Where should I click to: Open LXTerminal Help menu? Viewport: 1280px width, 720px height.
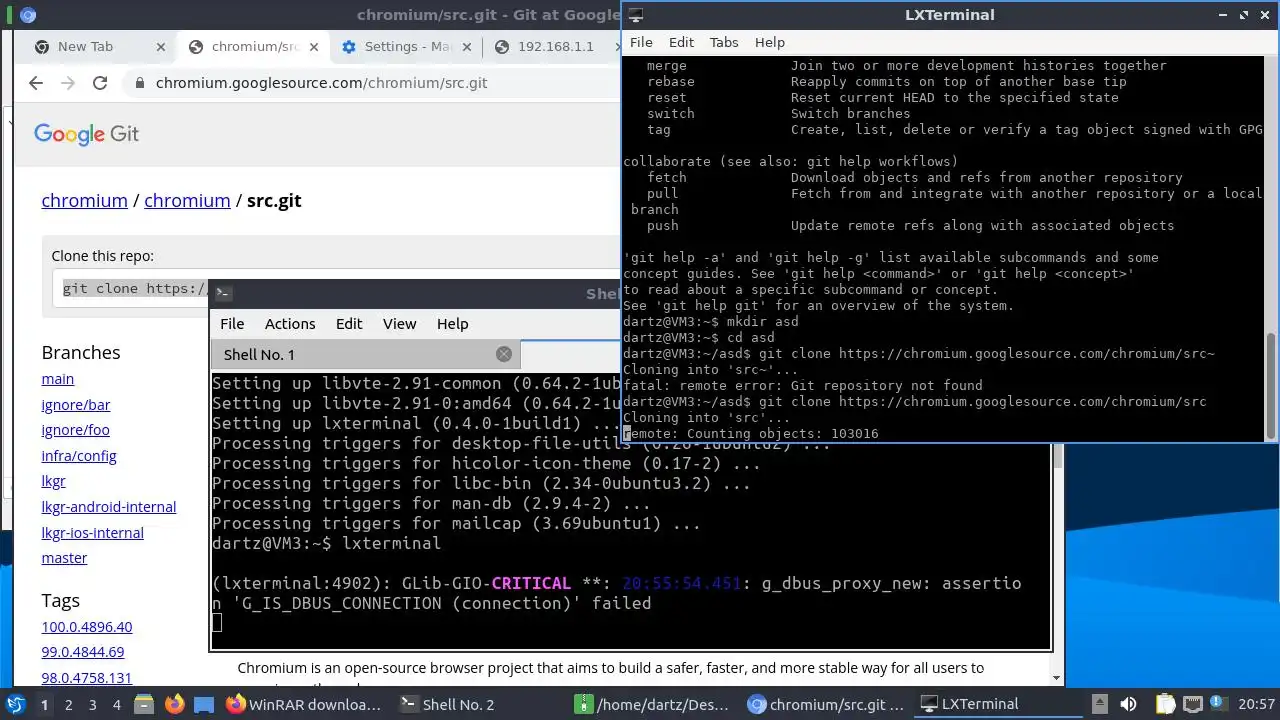click(x=770, y=42)
